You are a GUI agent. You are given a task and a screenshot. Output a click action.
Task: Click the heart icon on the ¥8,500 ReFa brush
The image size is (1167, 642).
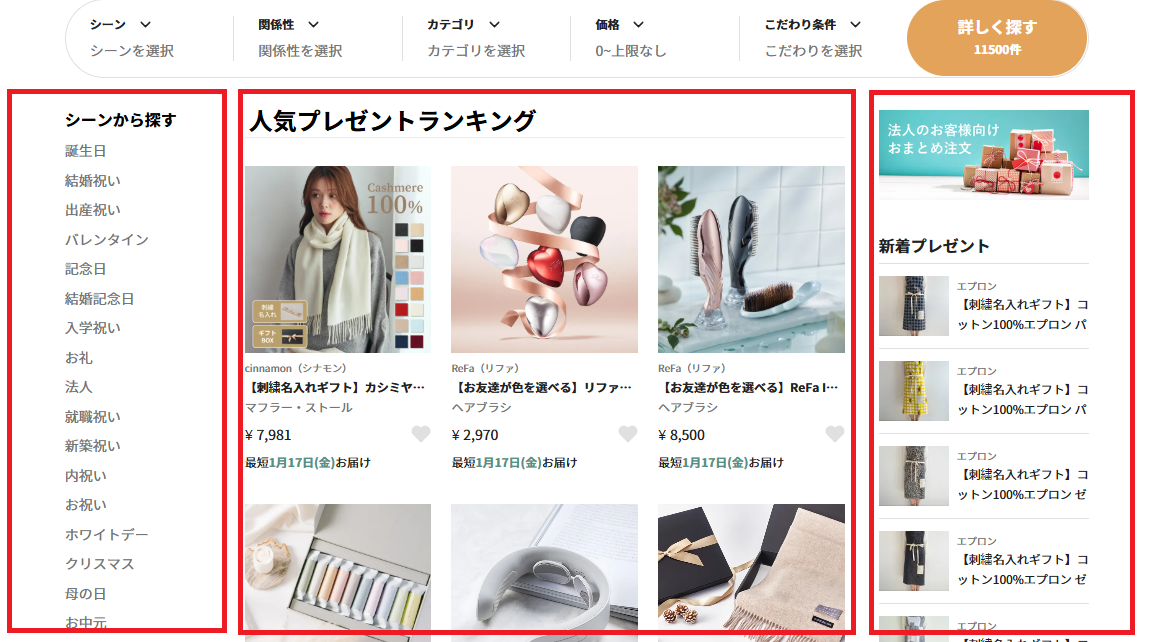[835, 434]
